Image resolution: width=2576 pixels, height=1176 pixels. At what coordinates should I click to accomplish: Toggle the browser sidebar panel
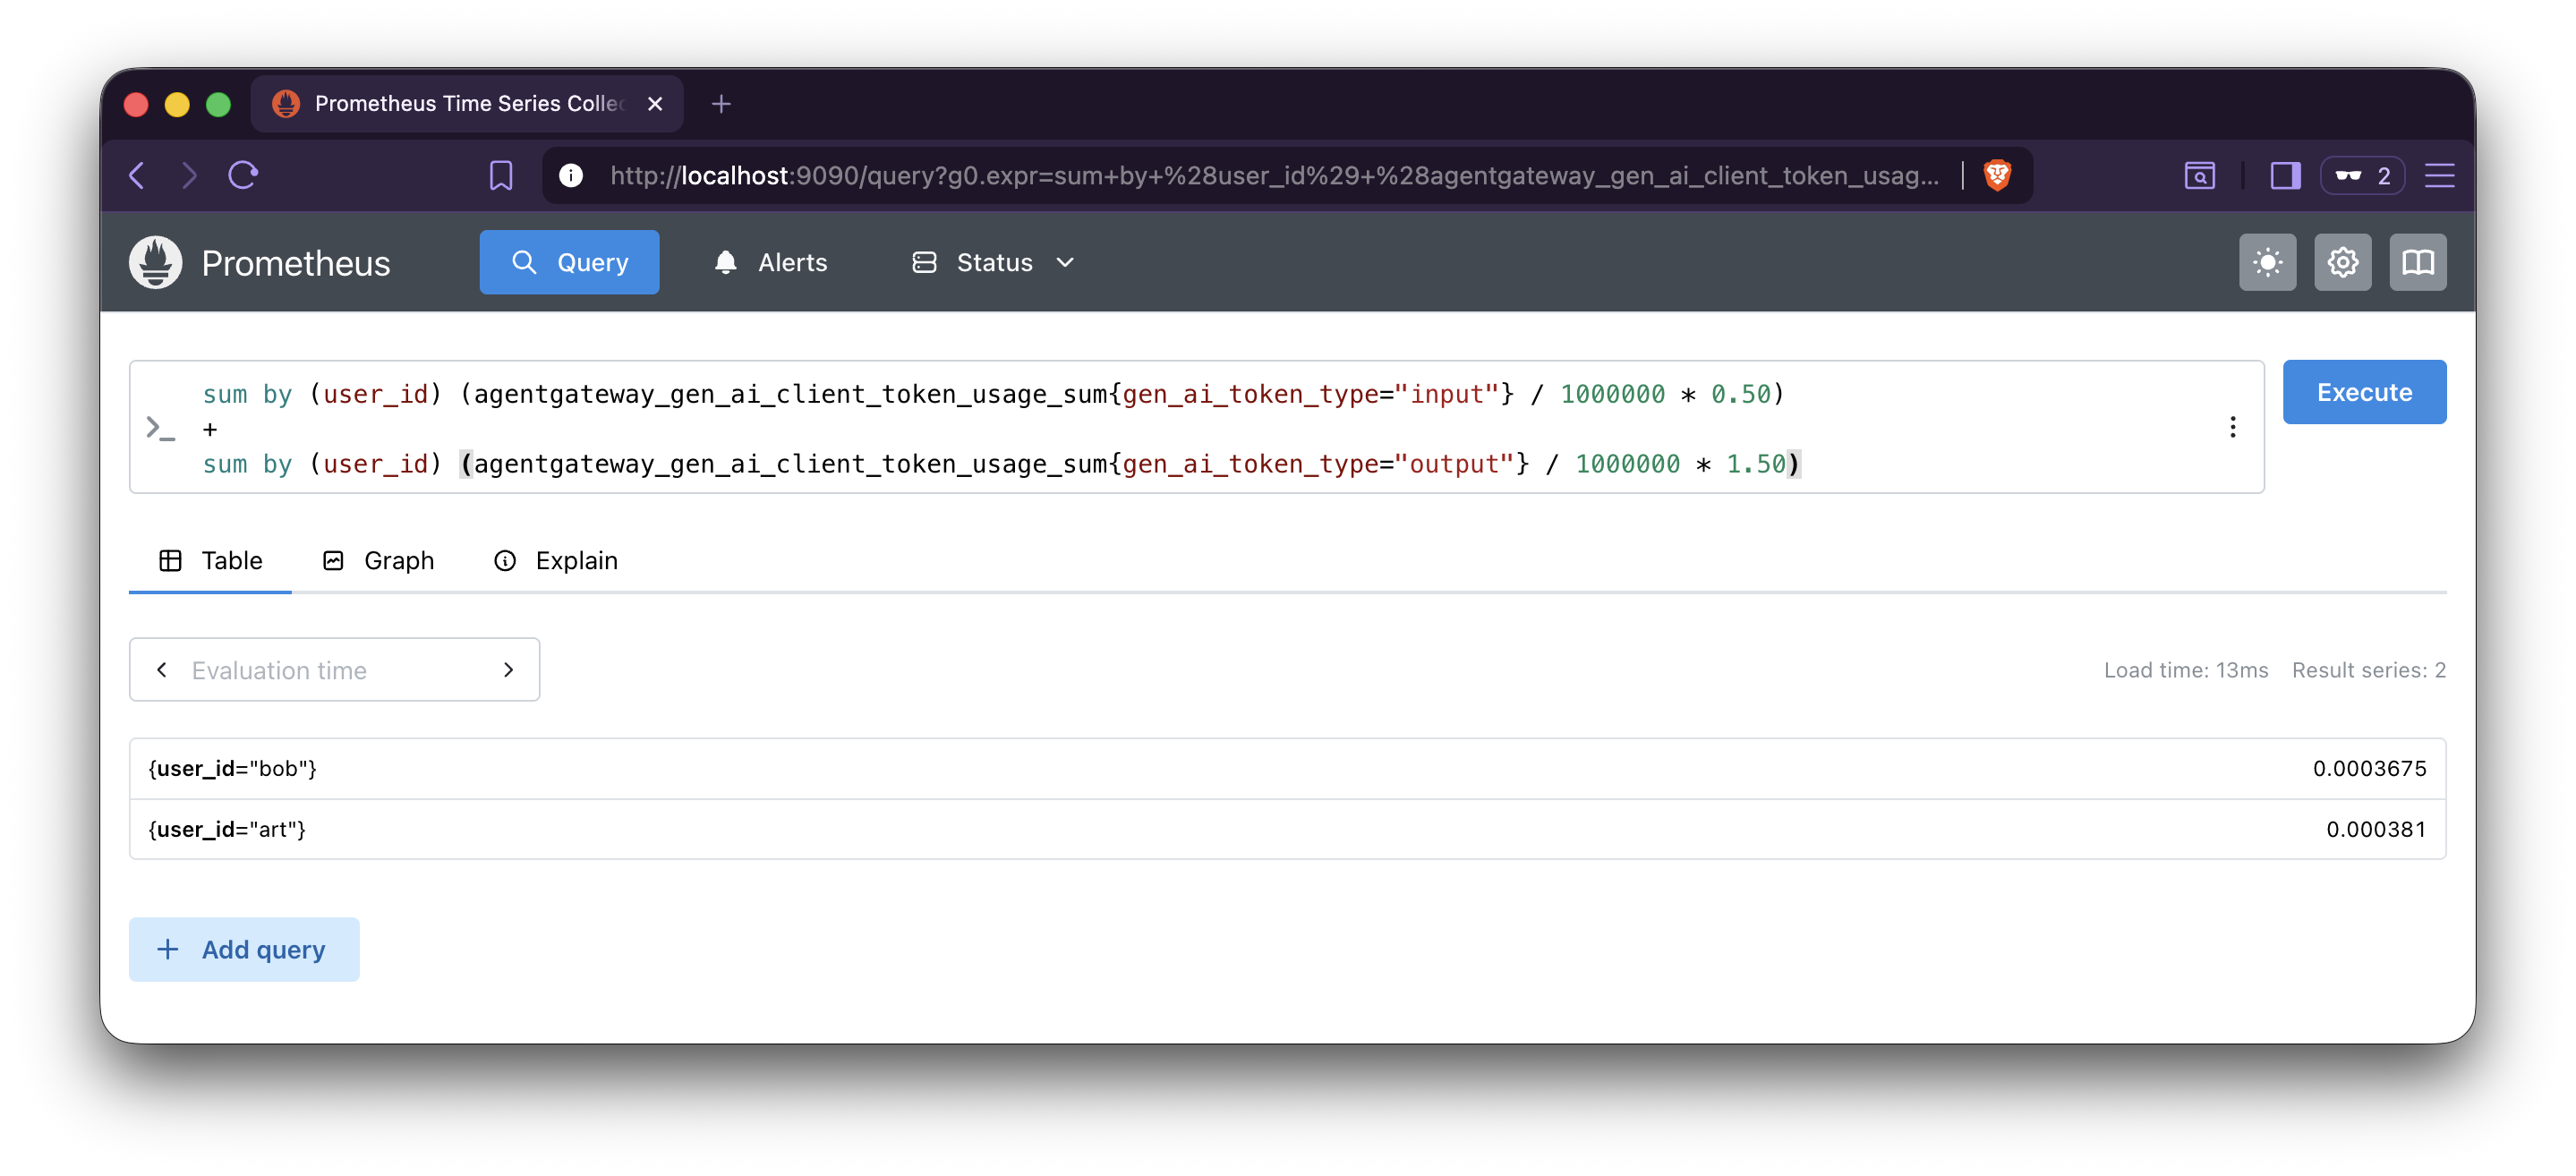(2285, 176)
